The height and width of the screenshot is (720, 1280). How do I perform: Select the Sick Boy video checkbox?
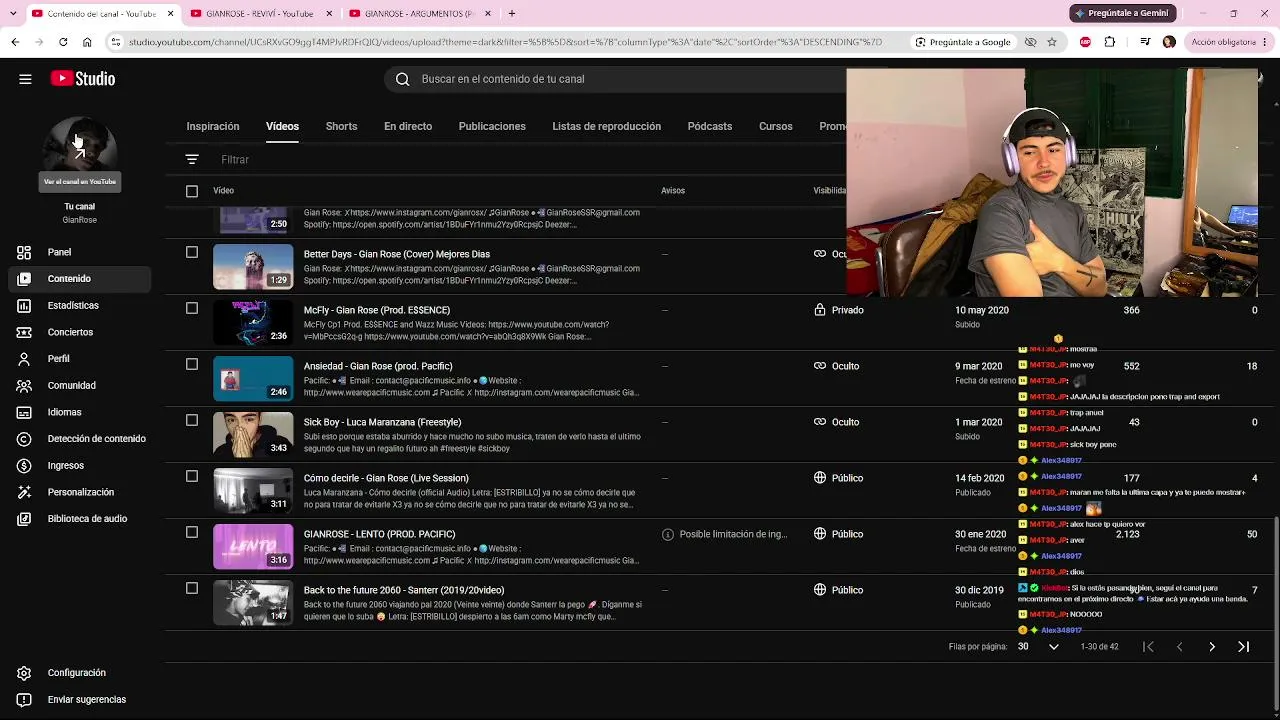point(192,421)
